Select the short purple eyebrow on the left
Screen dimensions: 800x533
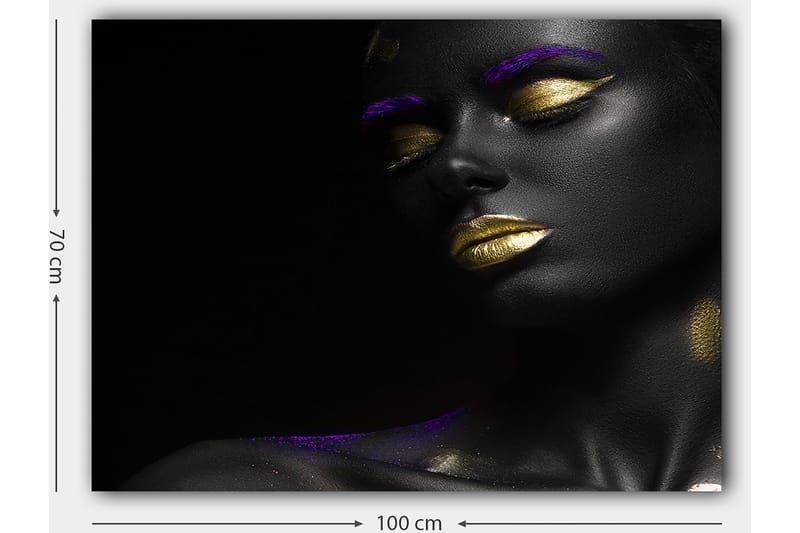pos(392,106)
